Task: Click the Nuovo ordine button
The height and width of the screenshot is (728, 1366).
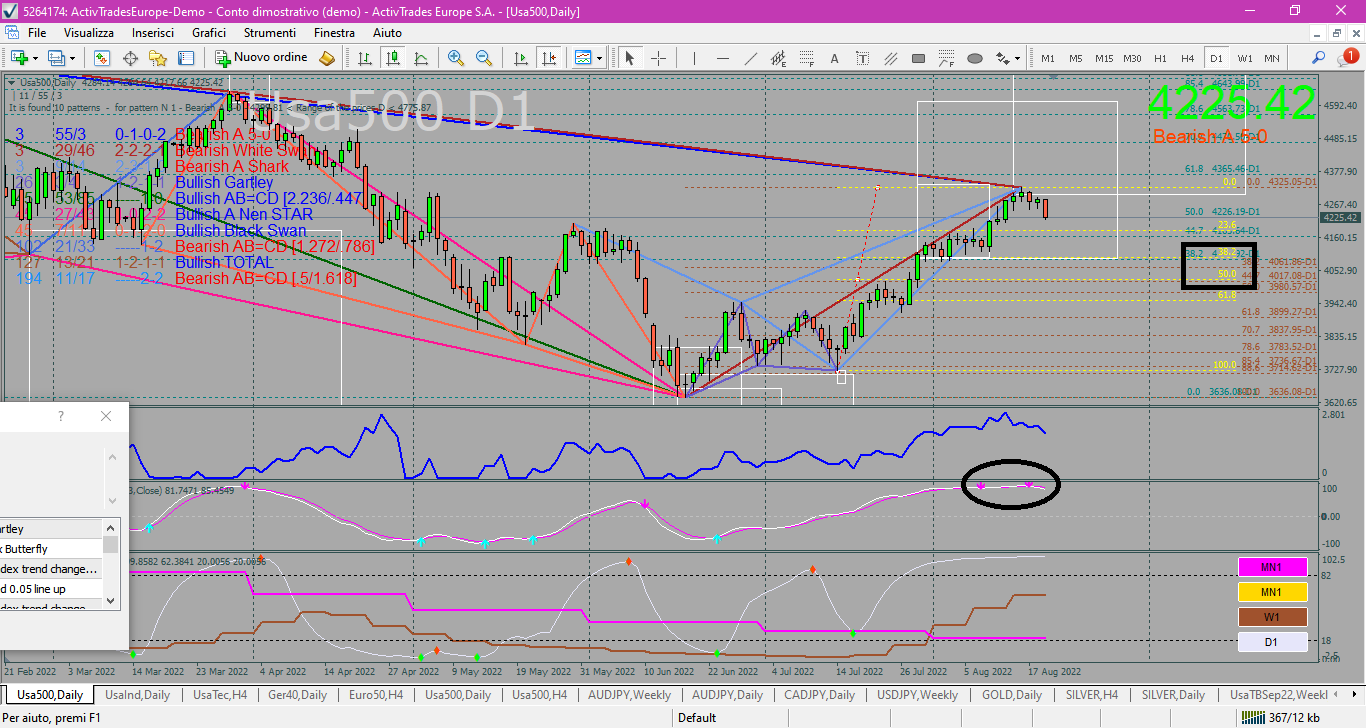Action: 262,58
